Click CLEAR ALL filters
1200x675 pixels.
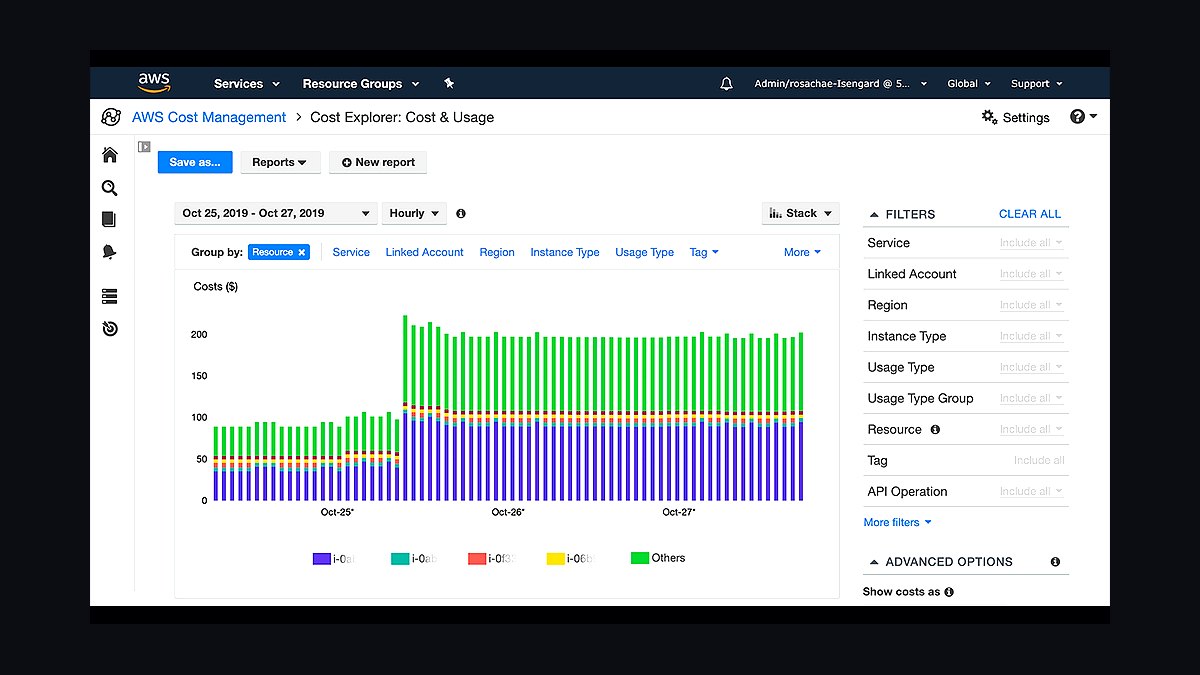(1030, 214)
